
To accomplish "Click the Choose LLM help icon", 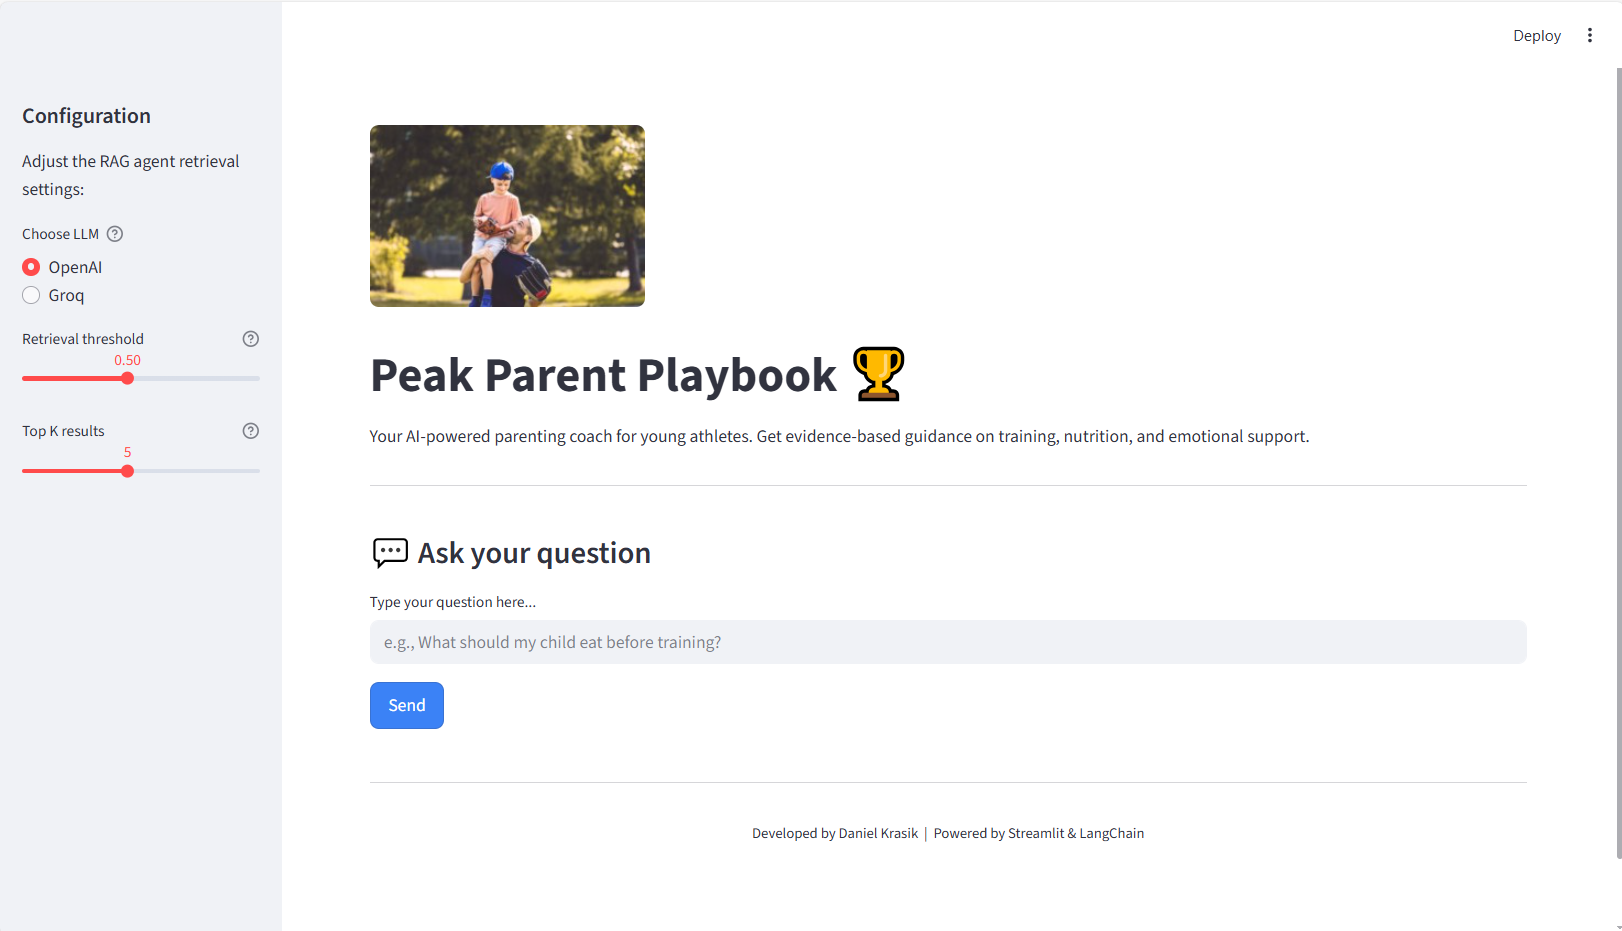I will 115,234.
